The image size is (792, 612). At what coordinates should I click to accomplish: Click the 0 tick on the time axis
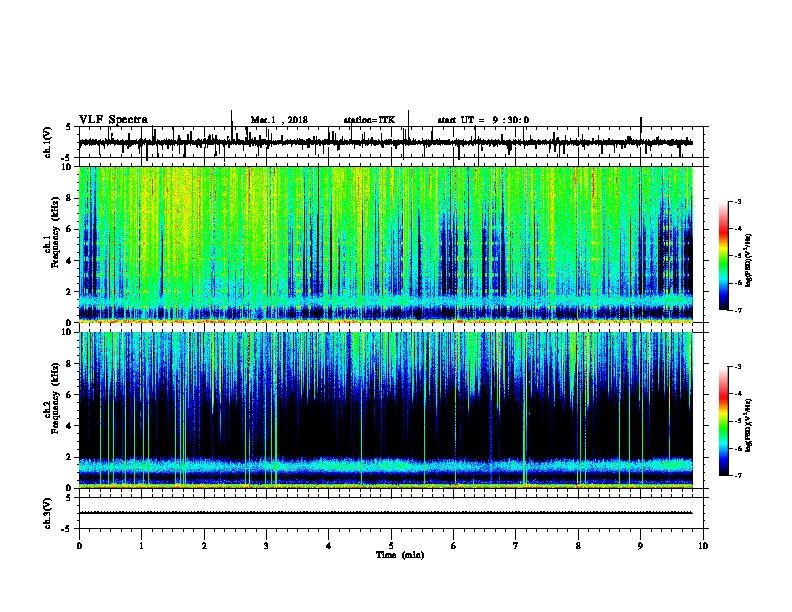click(79, 546)
